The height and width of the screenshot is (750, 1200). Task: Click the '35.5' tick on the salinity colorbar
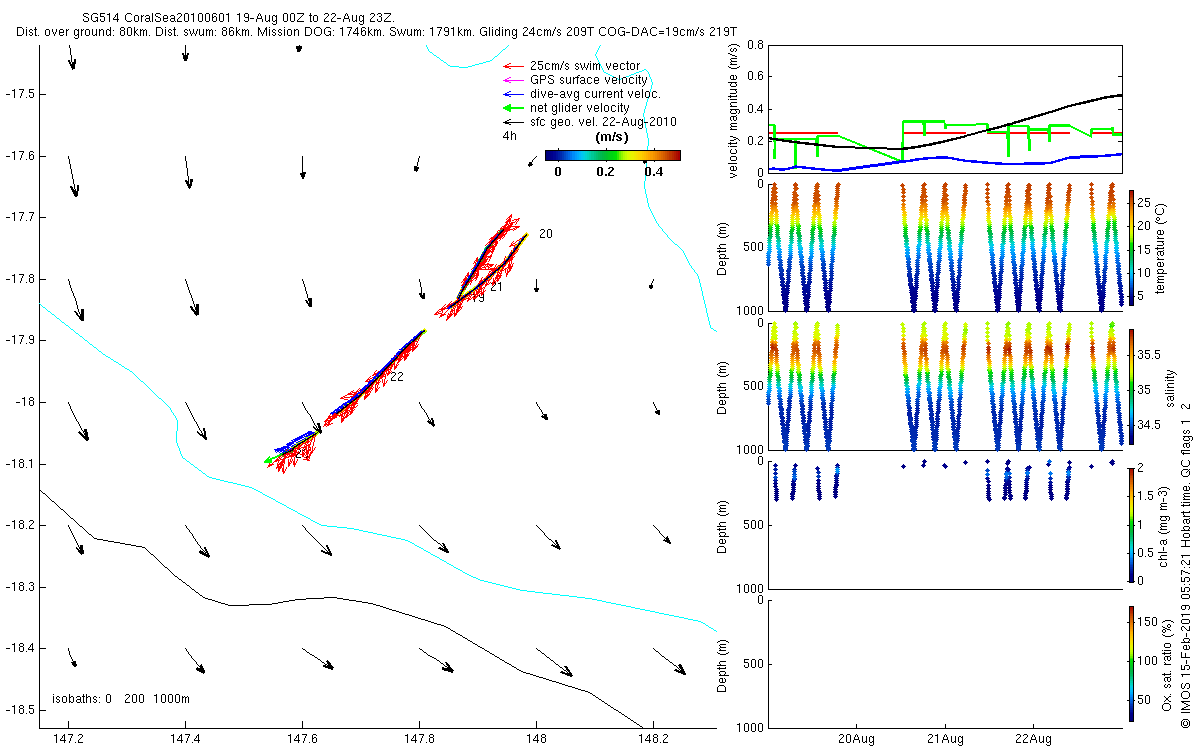1150,355
